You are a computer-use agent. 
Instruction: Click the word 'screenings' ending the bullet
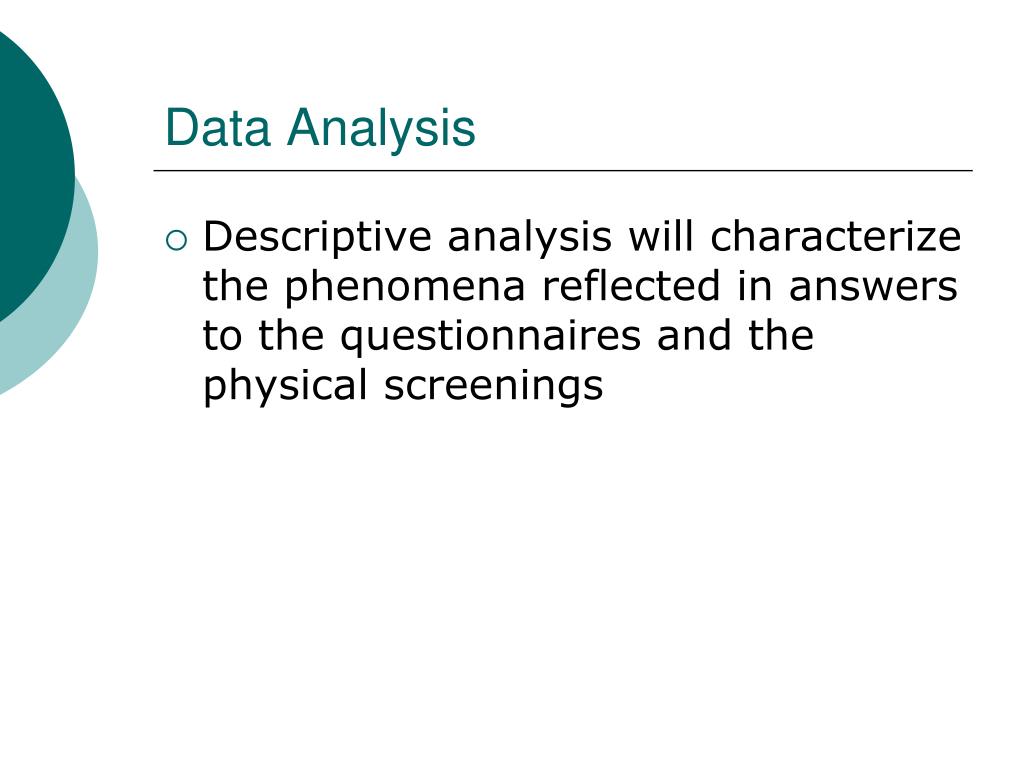pos(493,387)
